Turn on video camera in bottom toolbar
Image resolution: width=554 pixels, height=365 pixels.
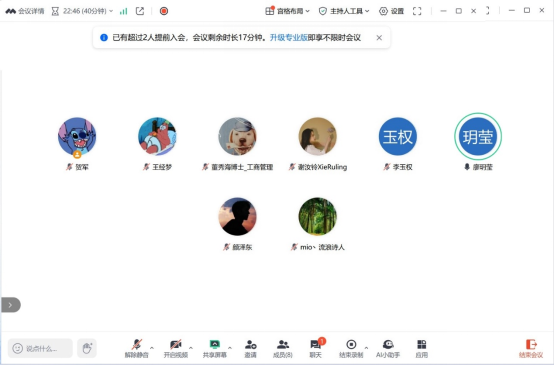(176, 348)
